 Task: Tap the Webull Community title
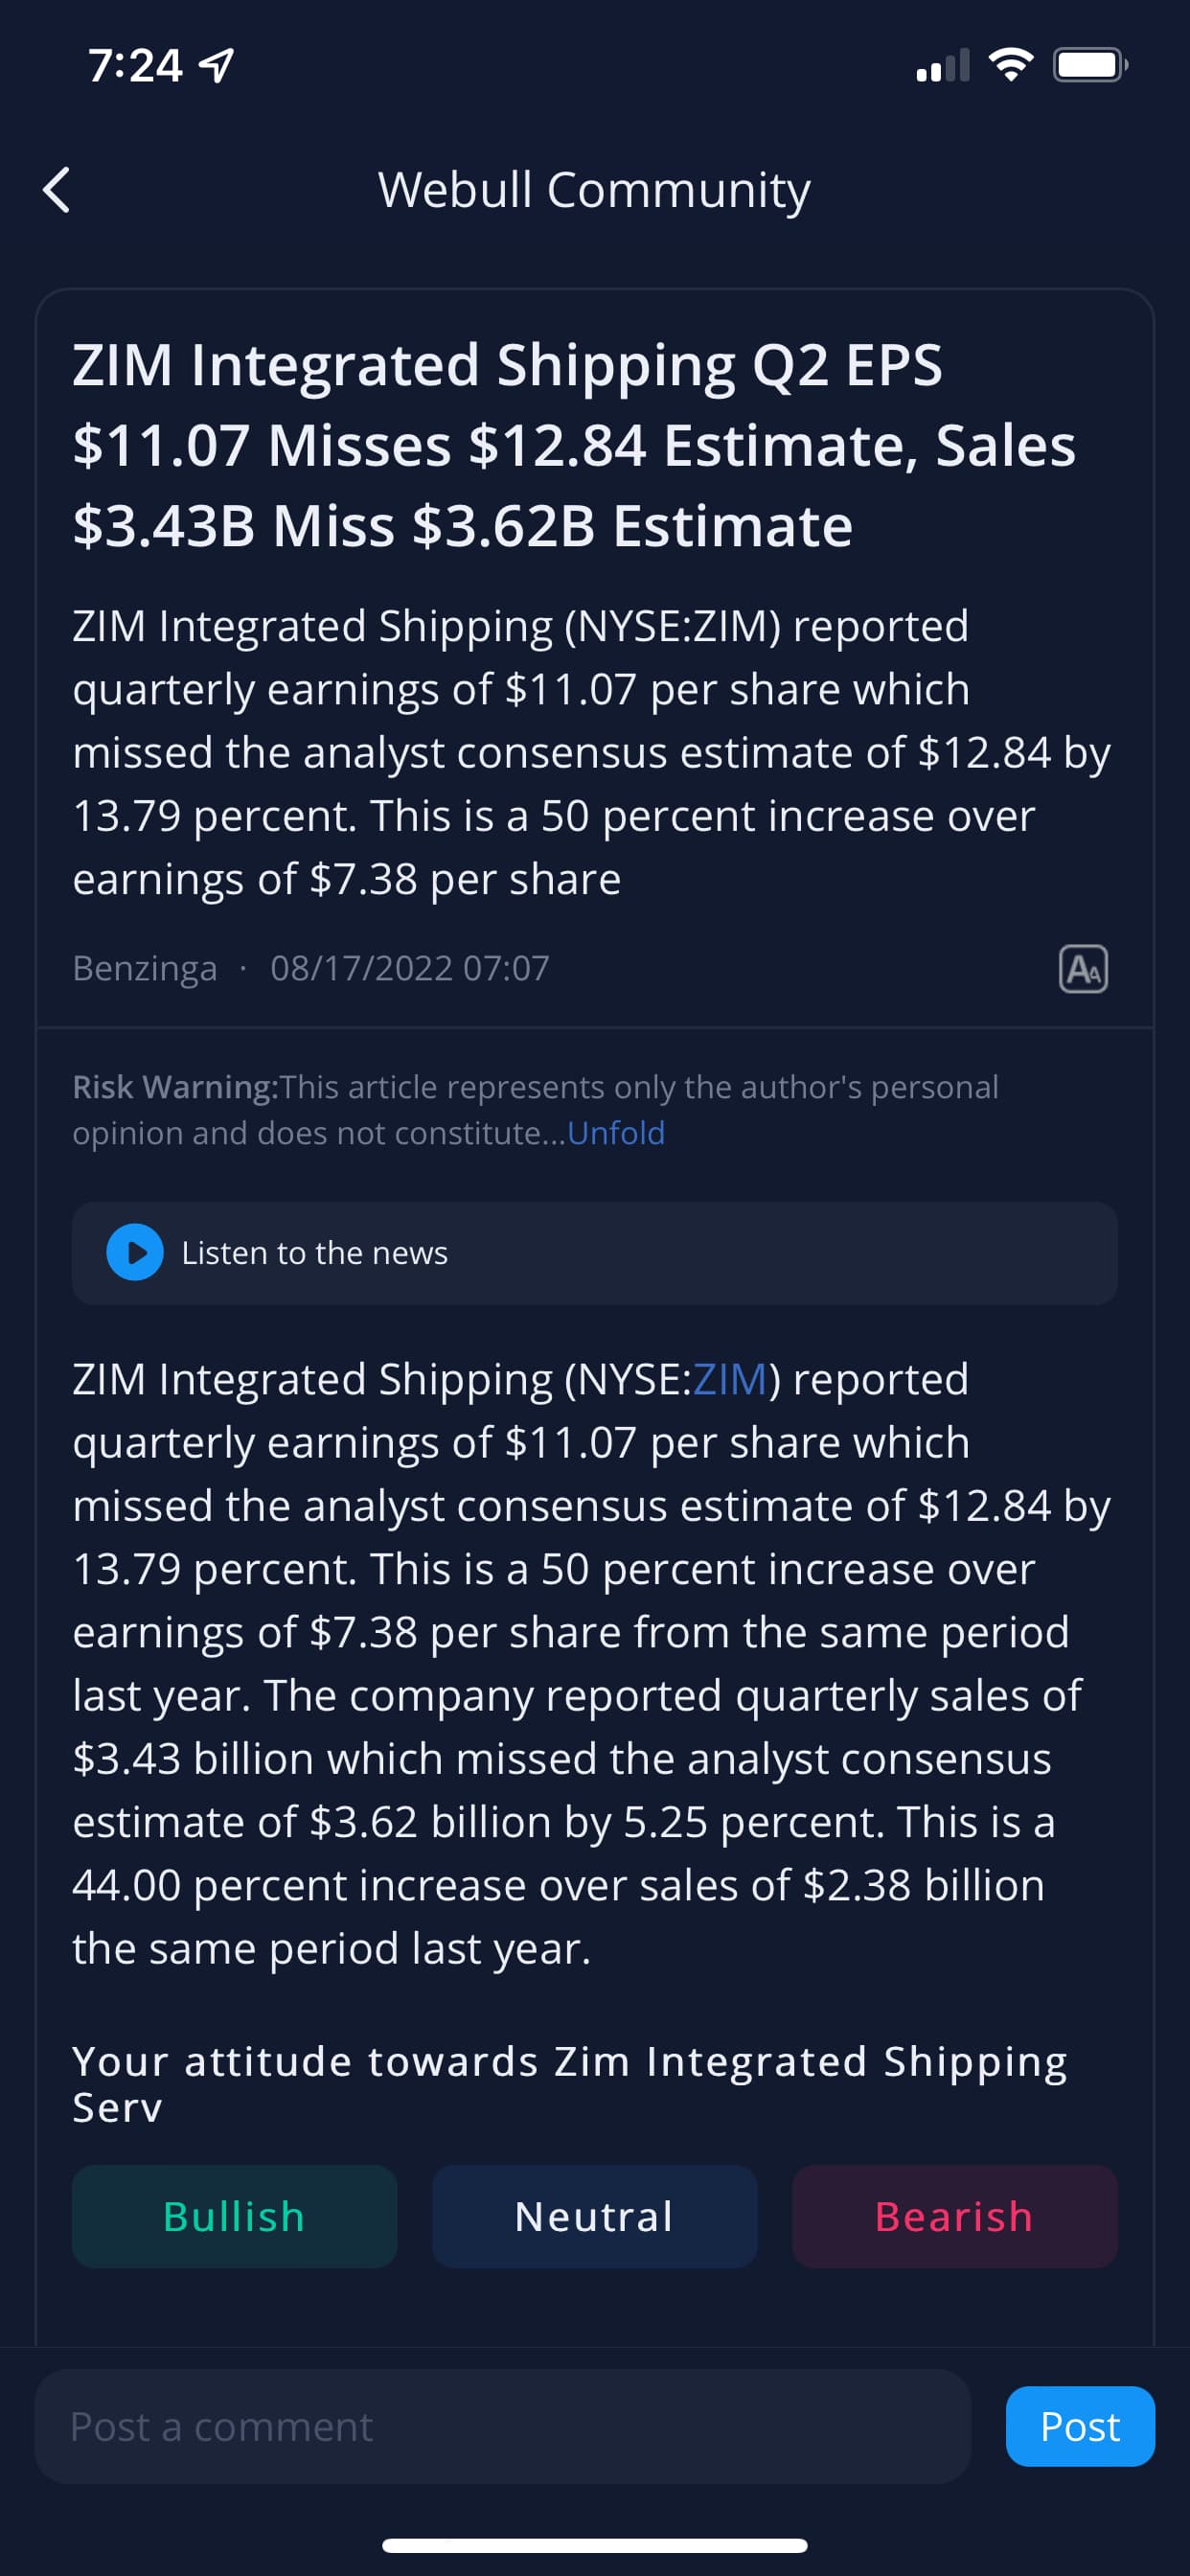(x=594, y=190)
